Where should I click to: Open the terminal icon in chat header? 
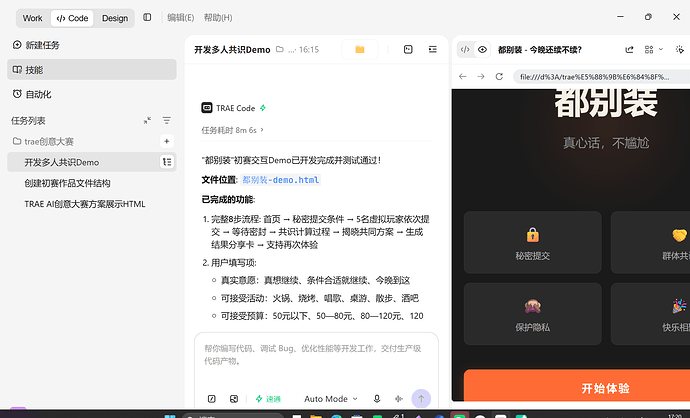point(408,49)
